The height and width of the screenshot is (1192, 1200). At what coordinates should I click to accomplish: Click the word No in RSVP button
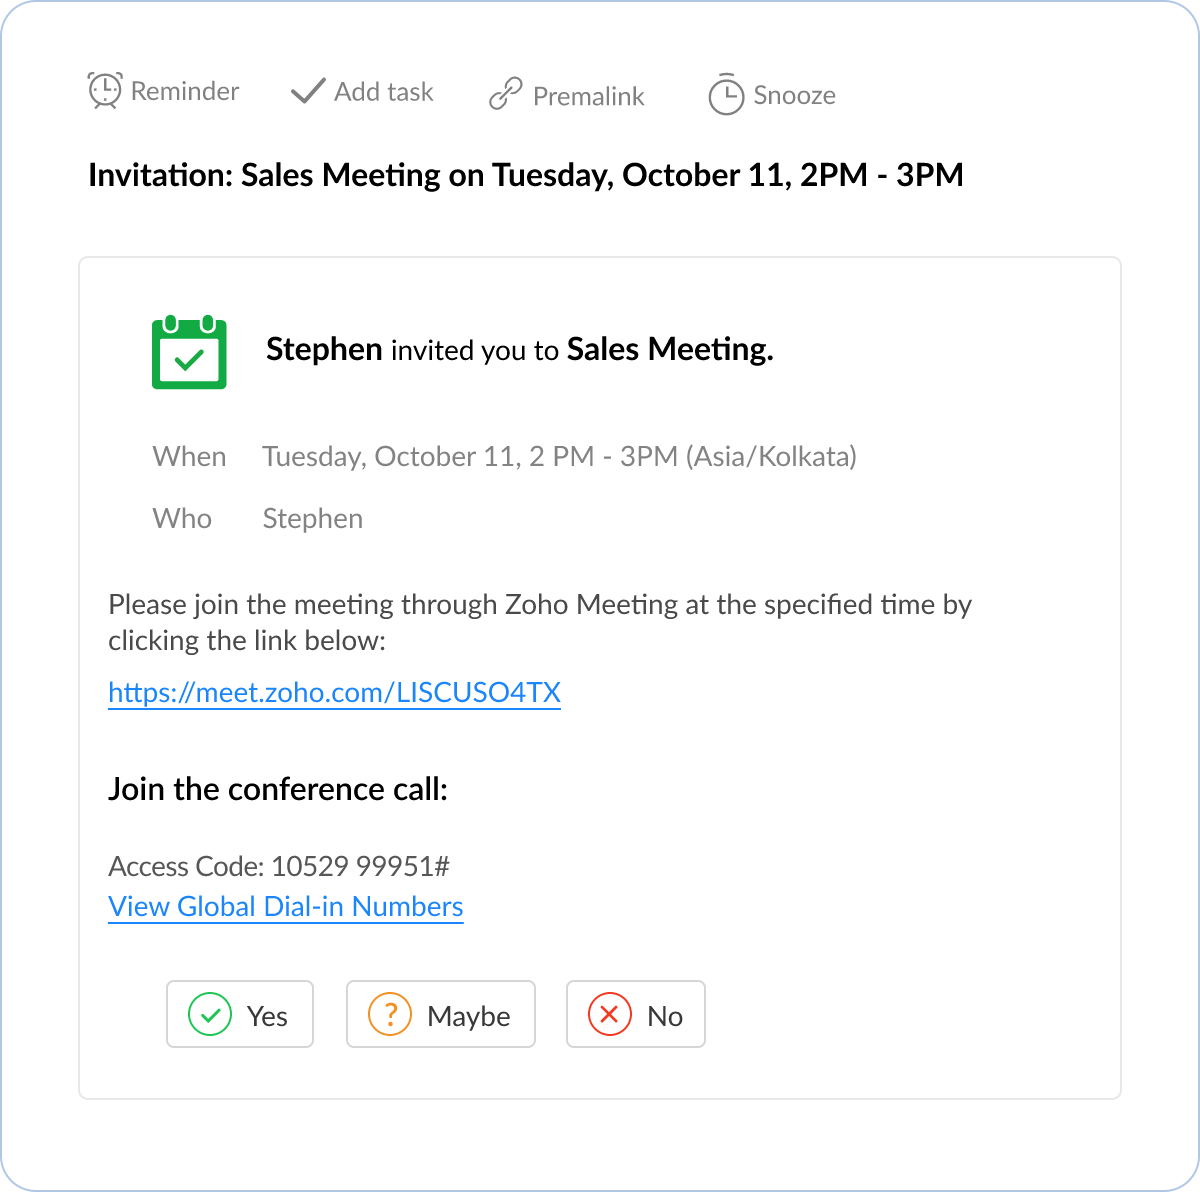[x=665, y=1016]
